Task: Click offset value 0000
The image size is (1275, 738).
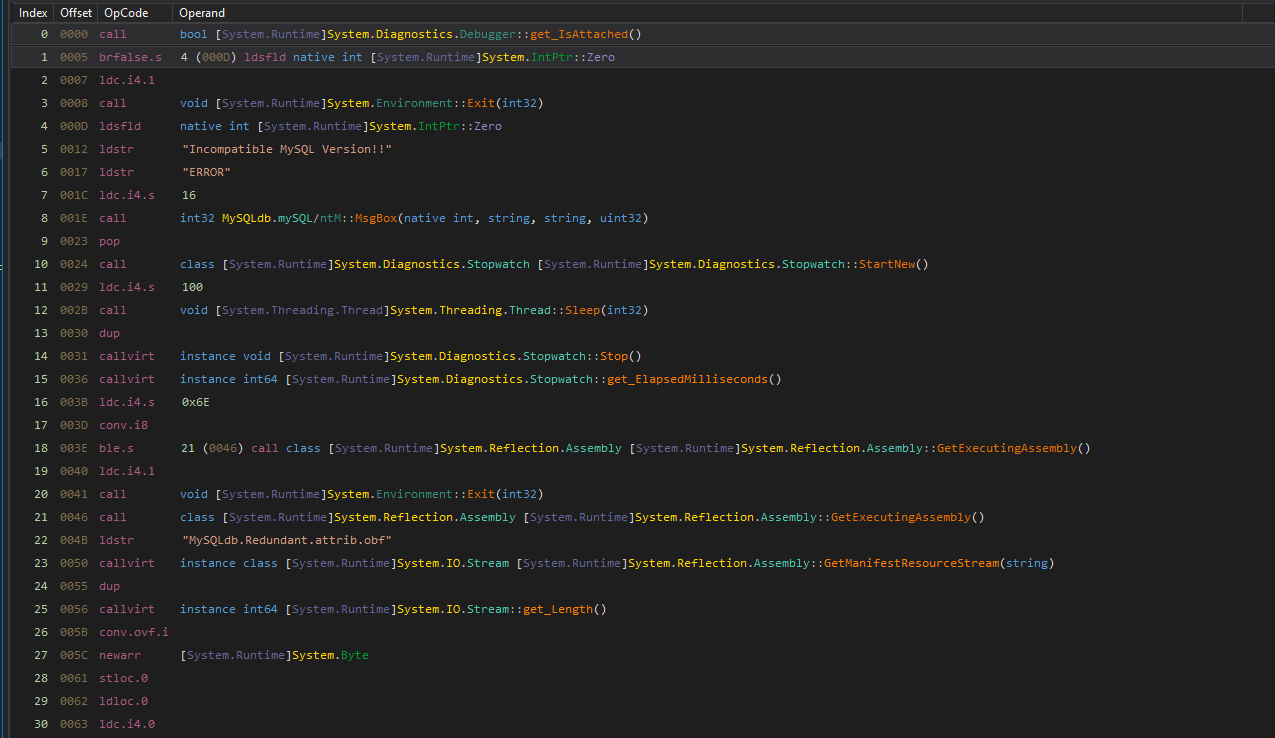Action: pos(74,34)
